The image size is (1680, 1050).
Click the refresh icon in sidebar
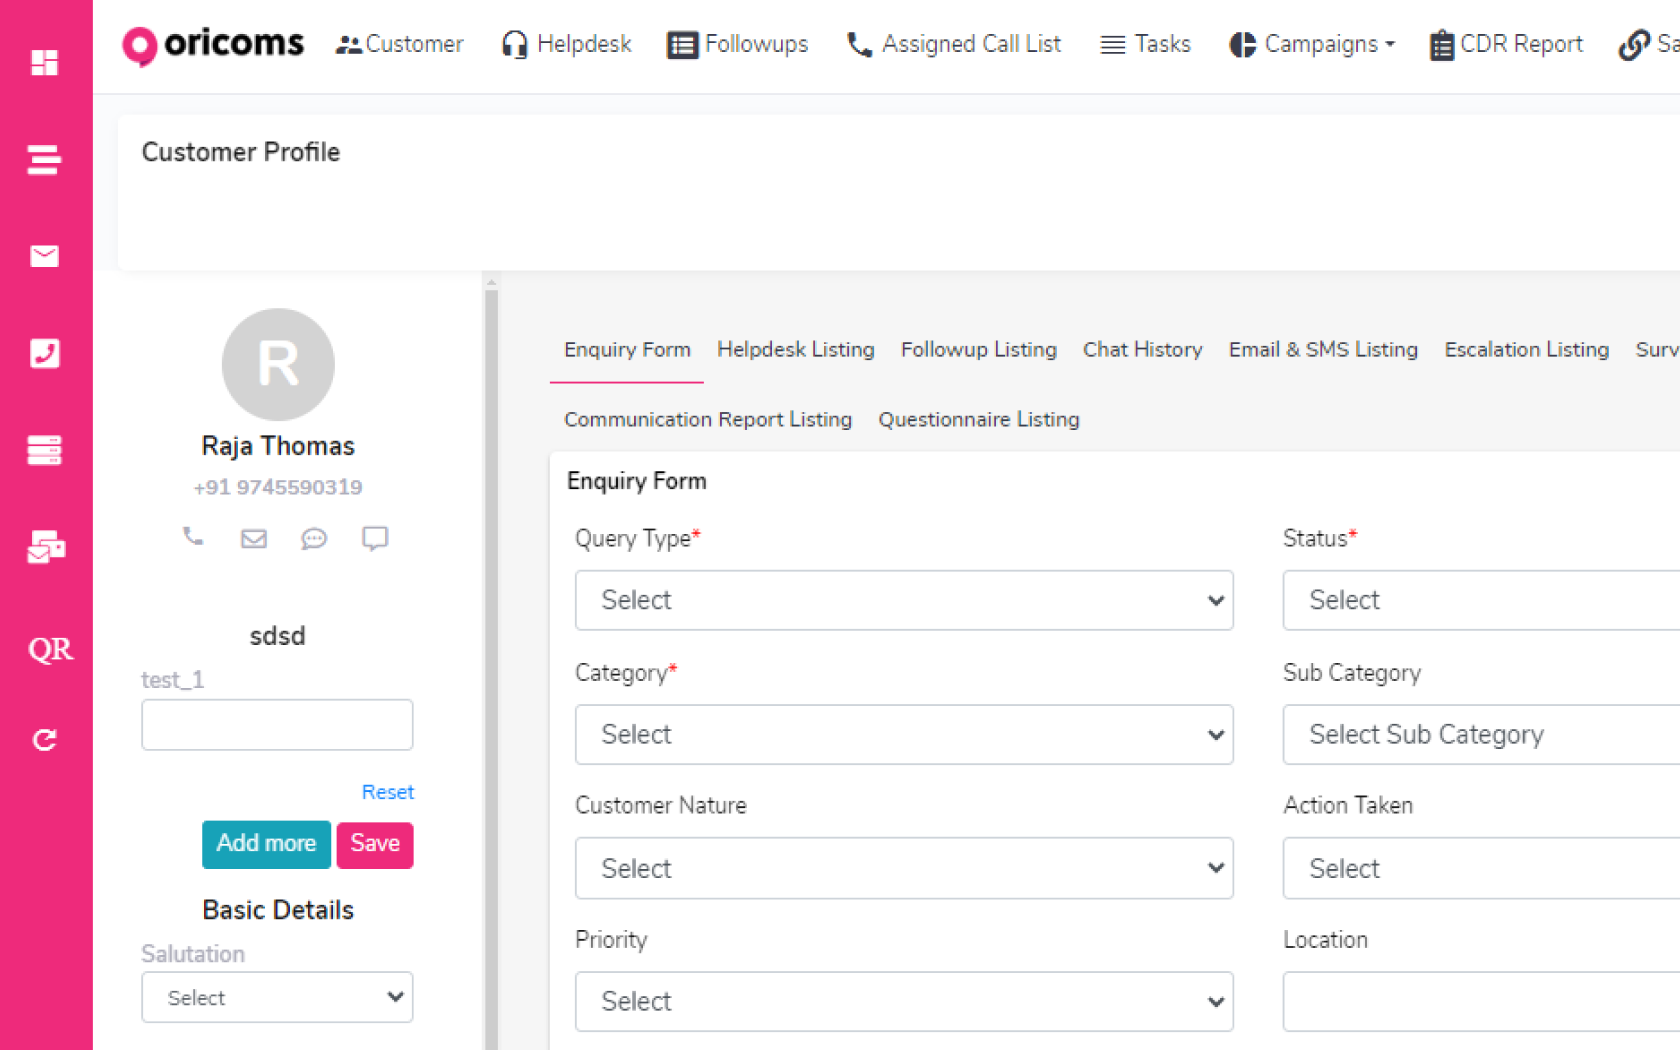(45, 740)
